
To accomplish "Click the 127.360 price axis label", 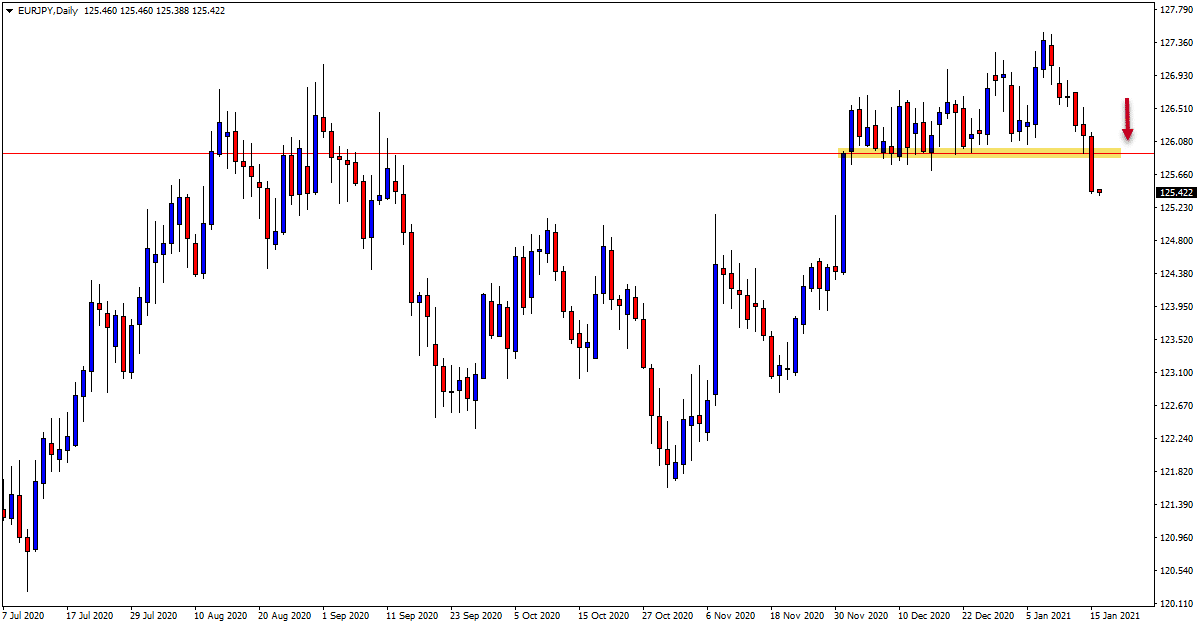I will point(1176,43).
